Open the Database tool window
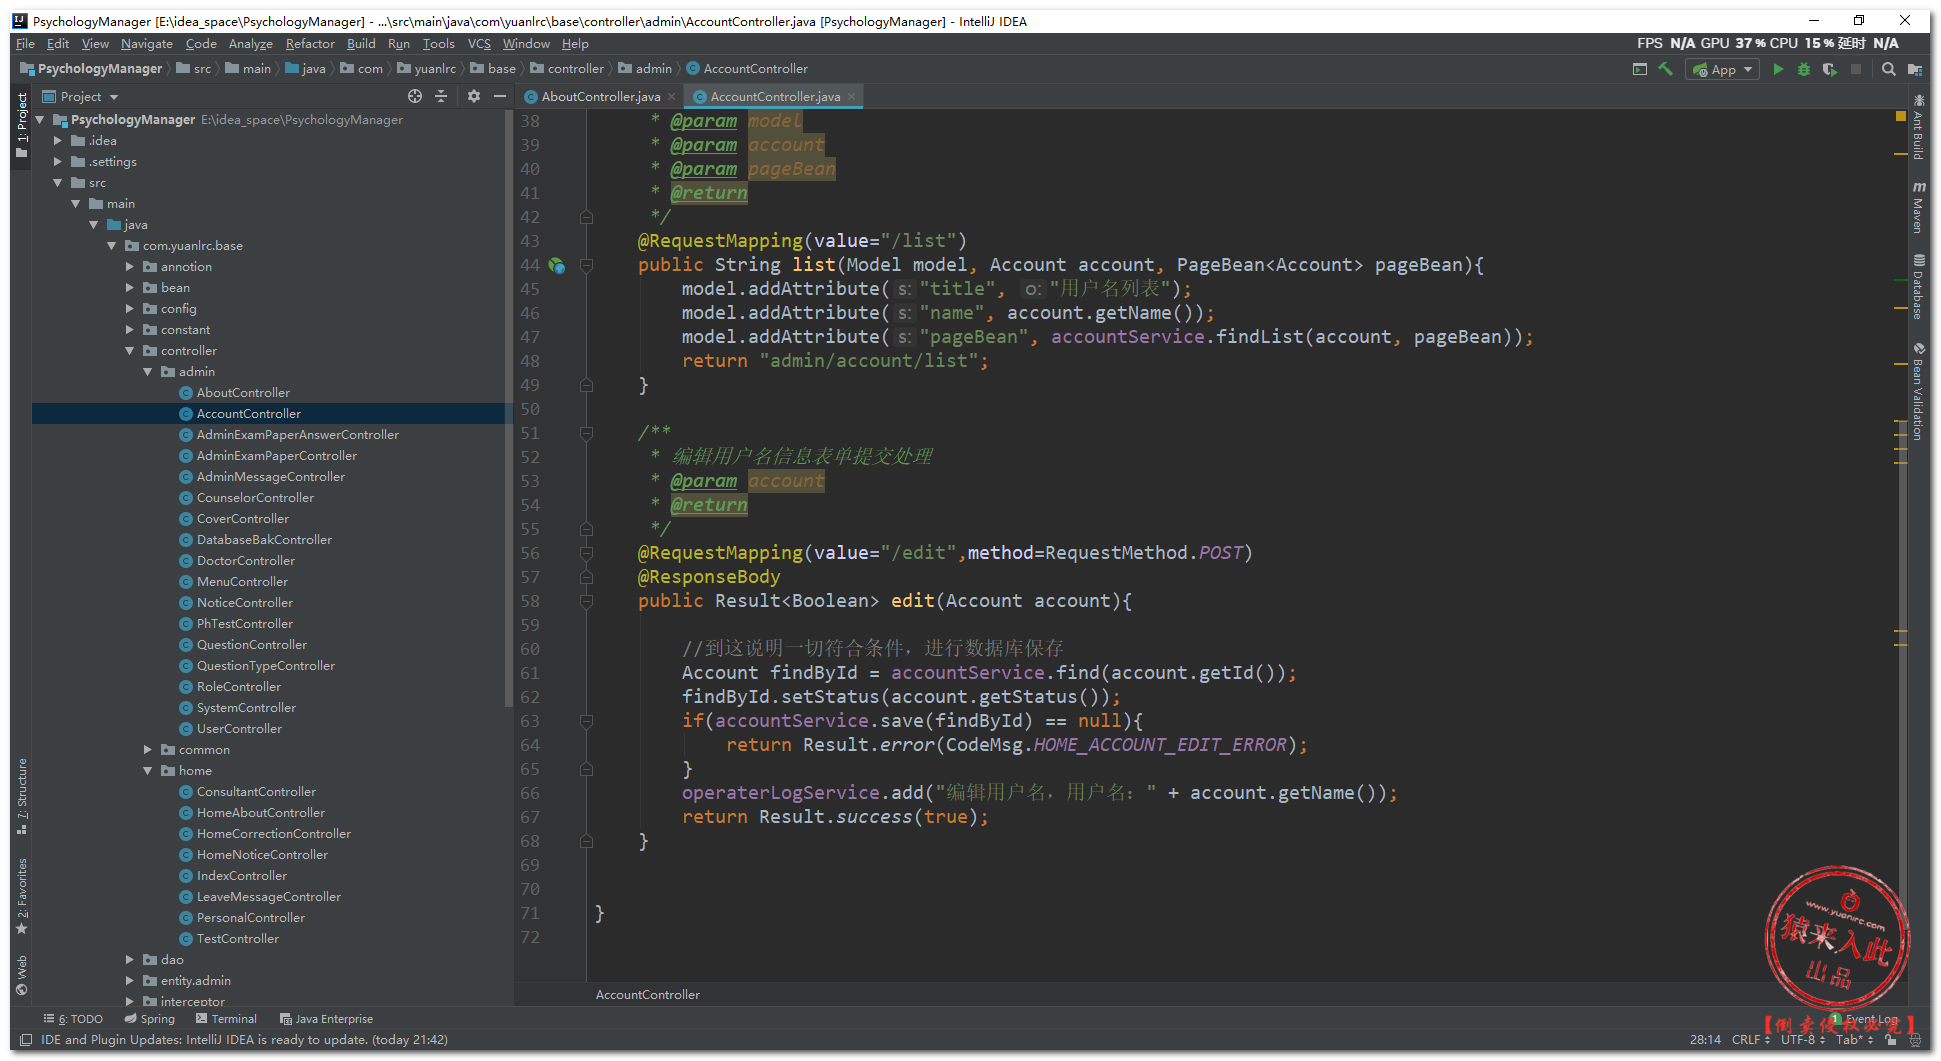The width and height of the screenshot is (1941, 1061). tap(1918, 287)
